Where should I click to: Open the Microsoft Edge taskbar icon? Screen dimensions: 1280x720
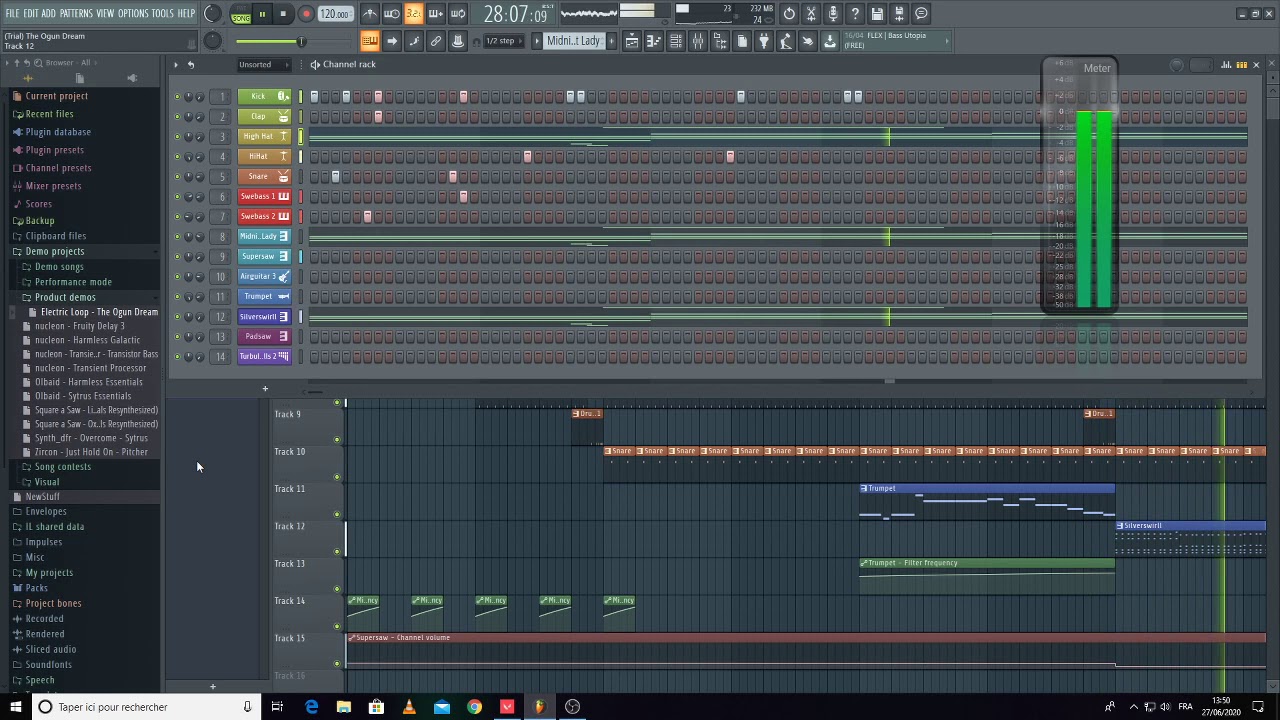coord(311,707)
